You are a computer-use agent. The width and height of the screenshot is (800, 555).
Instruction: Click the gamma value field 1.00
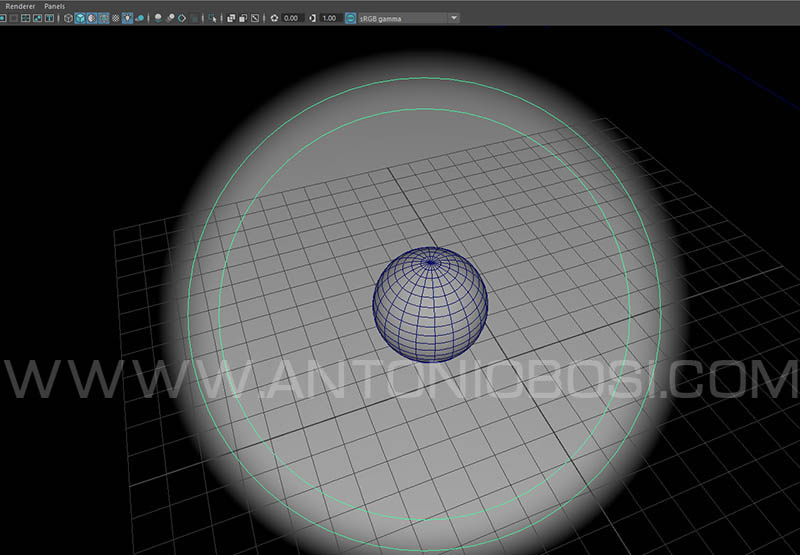[x=331, y=18]
